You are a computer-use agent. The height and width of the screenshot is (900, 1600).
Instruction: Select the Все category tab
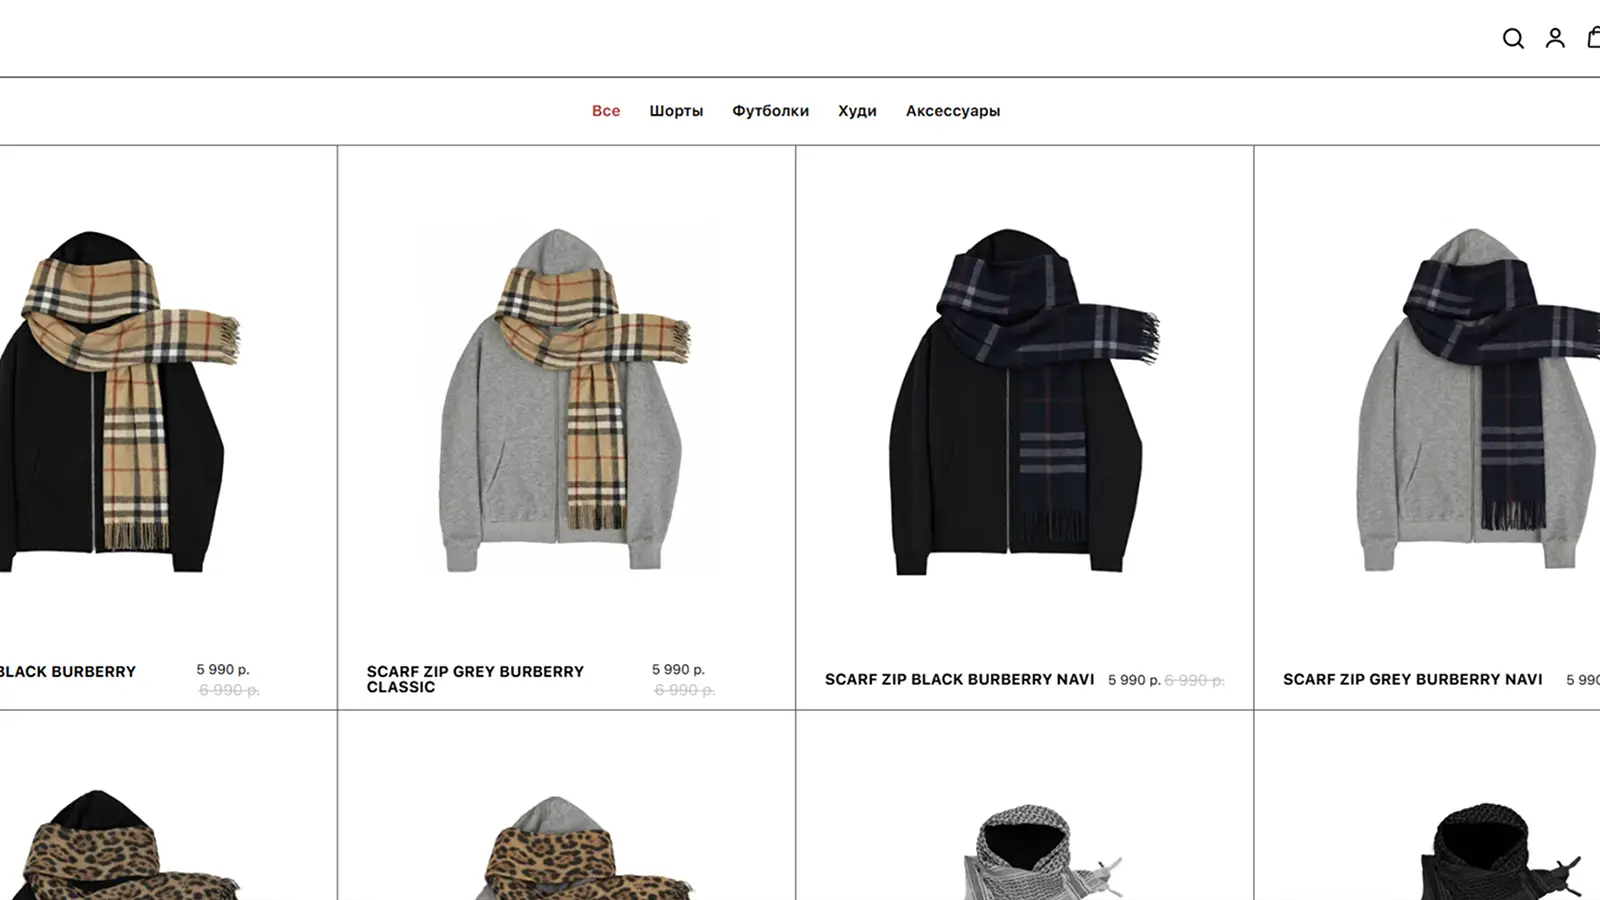click(606, 111)
